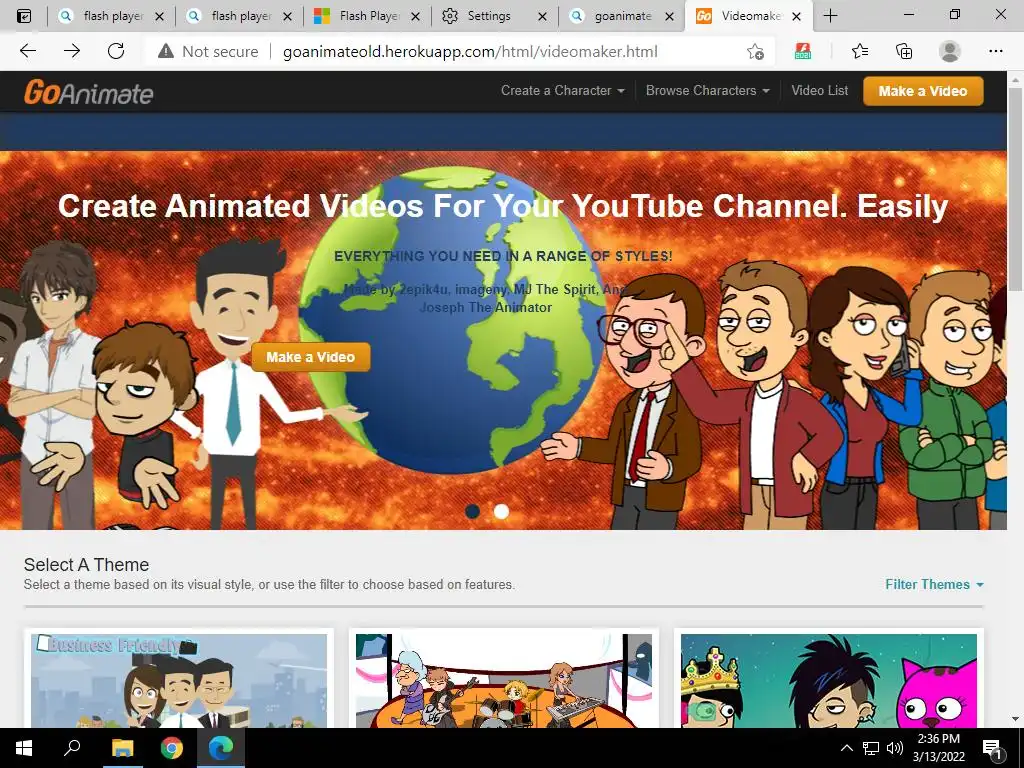Go back to the previous page

[28, 51]
